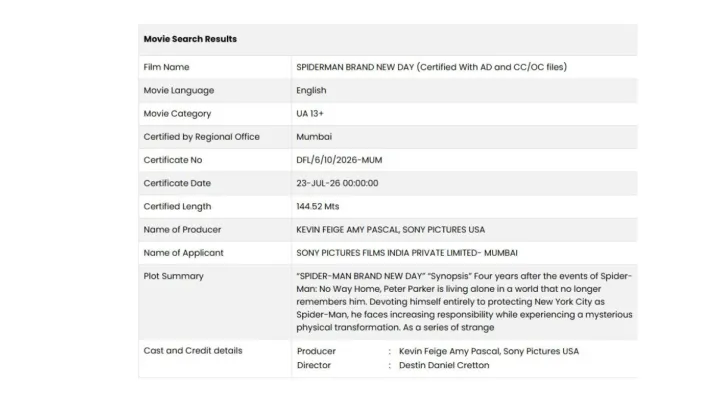The image size is (715, 402).
Task: Click the Movie Language value English
Action: 311,90
